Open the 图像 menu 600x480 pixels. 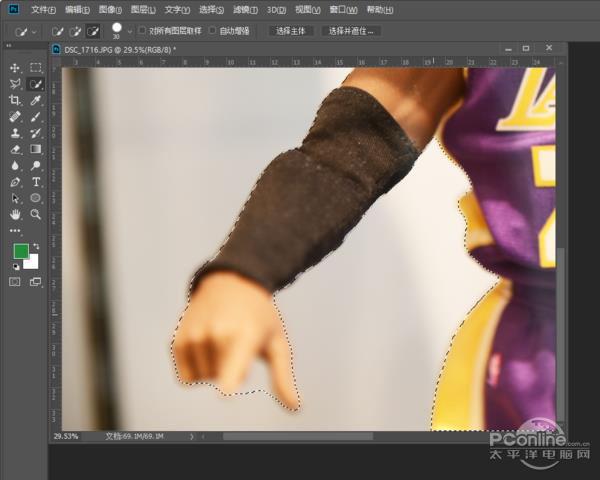click(108, 9)
